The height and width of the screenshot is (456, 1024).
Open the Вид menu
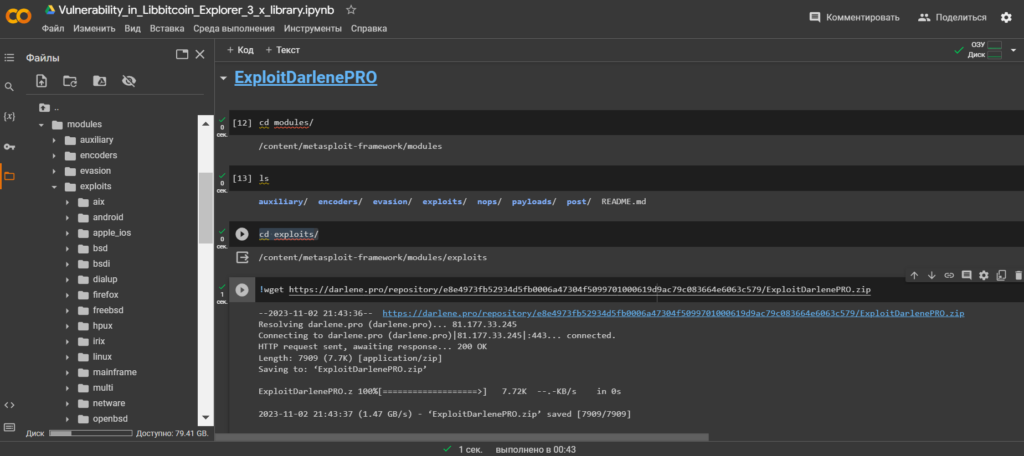tap(133, 29)
